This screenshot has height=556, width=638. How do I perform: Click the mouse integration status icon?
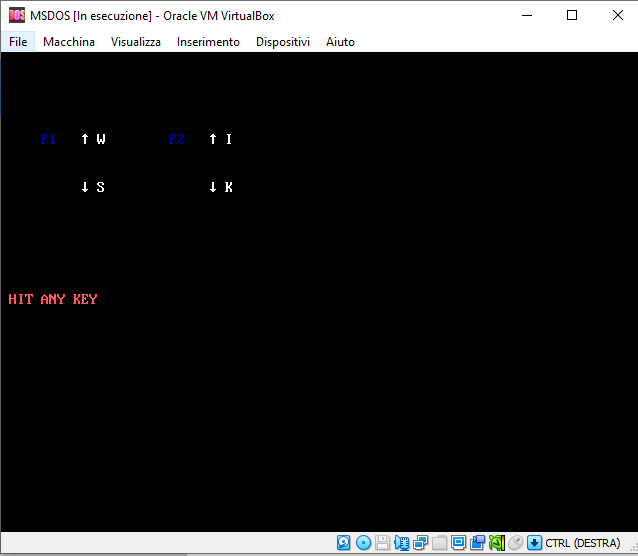pyautogui.click(x=515, y=543)
